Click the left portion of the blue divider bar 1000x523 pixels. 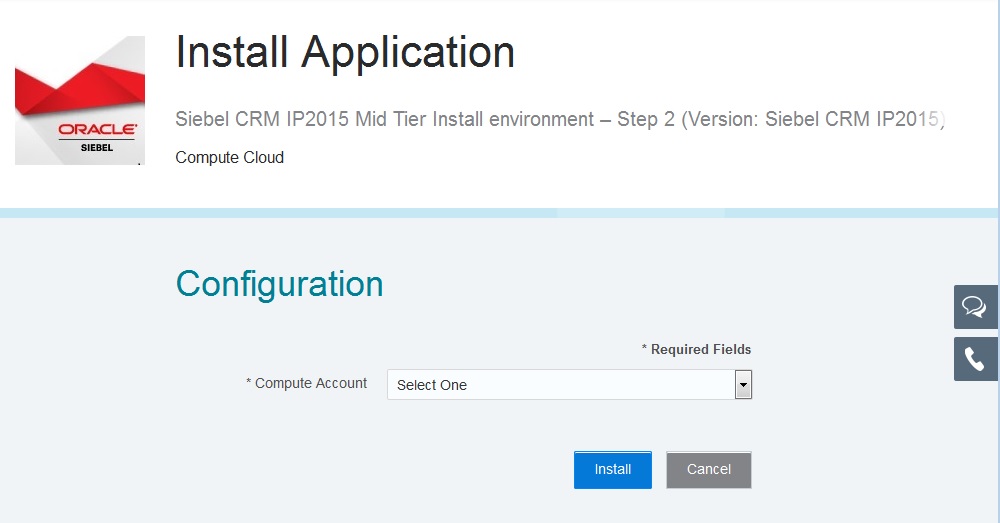(270, 213)
